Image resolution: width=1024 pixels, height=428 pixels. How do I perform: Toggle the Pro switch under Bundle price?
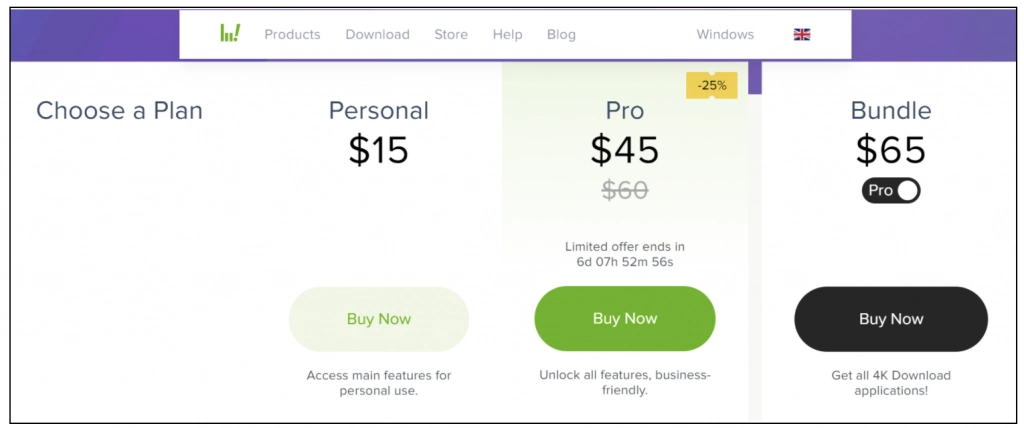[x=891, y=190]
